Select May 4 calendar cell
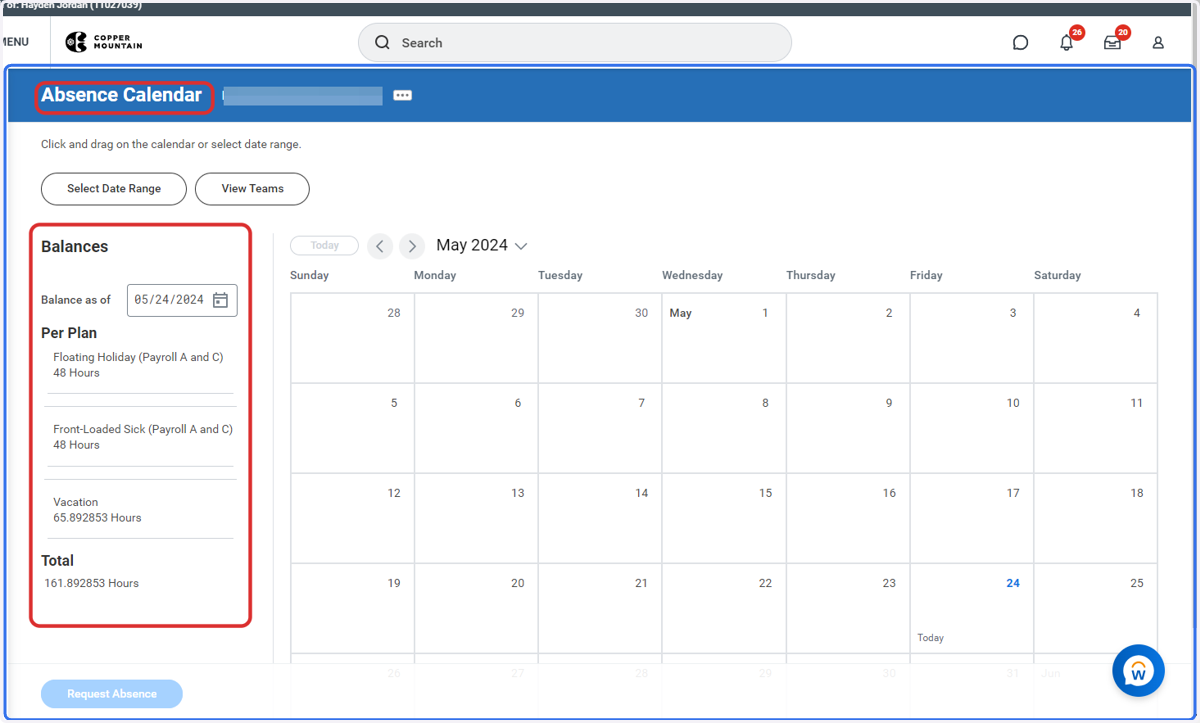The width and height of the screenshot is (1200, 723). (1095, 338)
